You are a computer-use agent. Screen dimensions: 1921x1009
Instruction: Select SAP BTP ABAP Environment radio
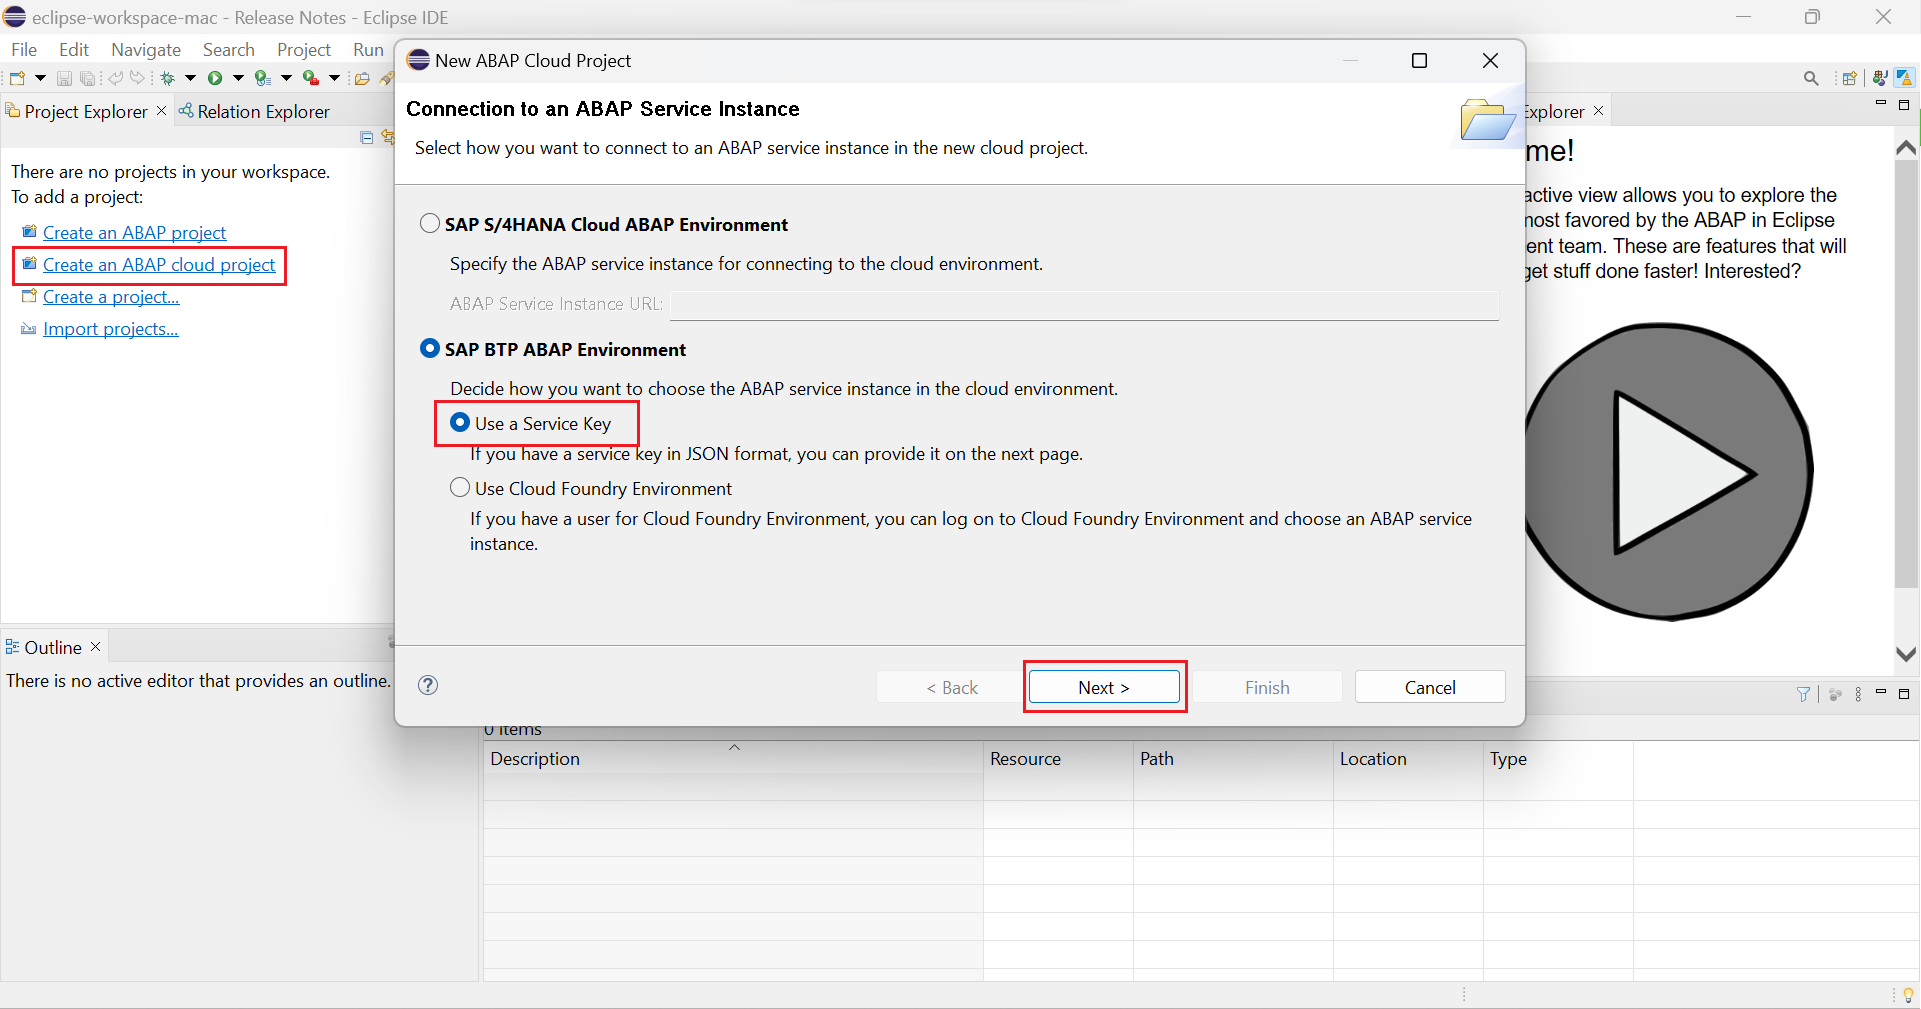(430, 348)
